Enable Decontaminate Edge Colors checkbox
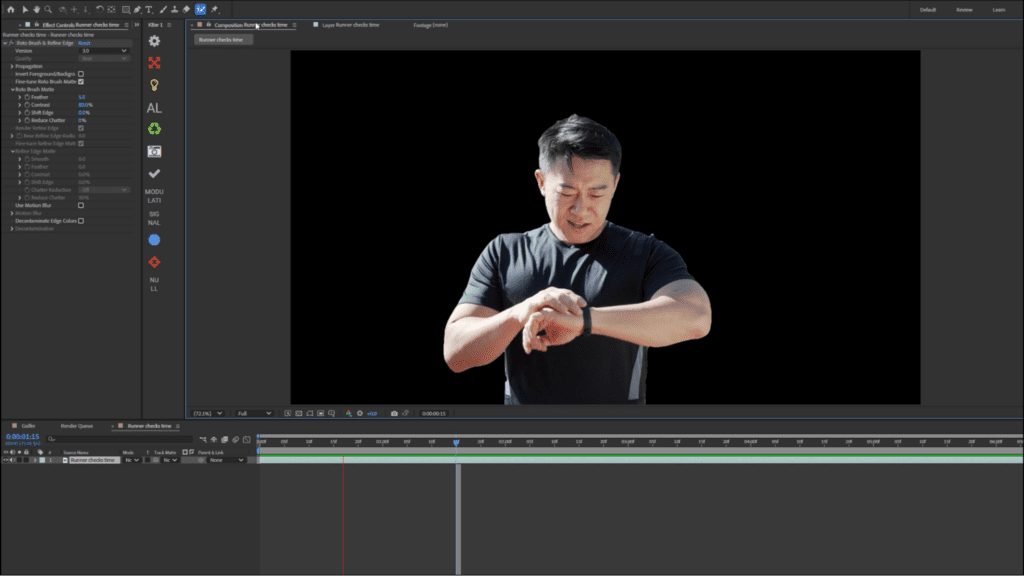Viewport: 1024px width, 576px height. [x=81, y=221]
